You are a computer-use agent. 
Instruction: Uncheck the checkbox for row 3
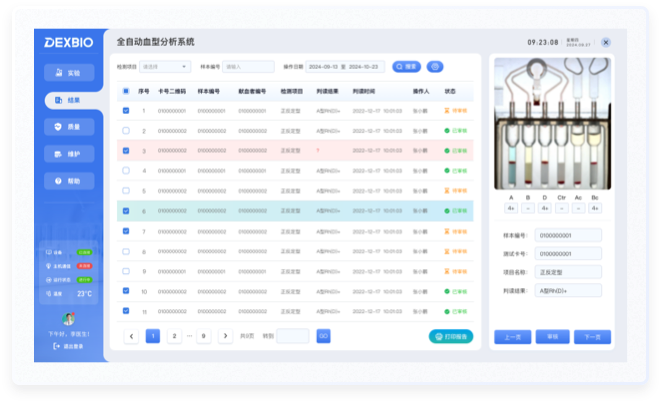[x=125, y=151]
